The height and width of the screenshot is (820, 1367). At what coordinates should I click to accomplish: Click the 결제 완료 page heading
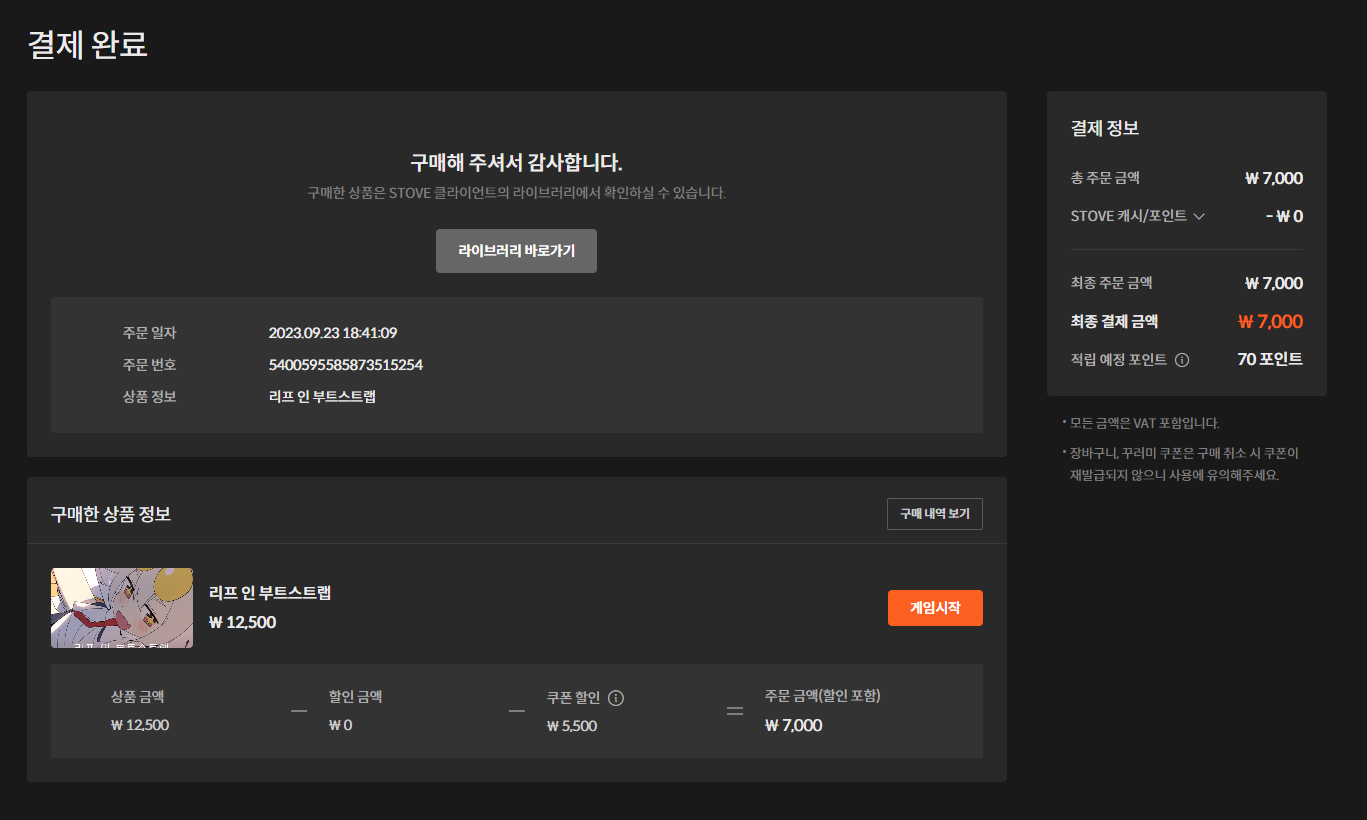pos(88,45)
